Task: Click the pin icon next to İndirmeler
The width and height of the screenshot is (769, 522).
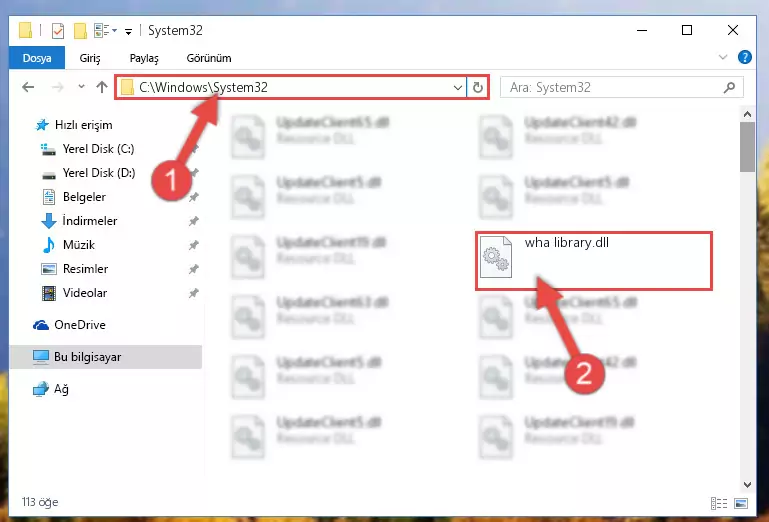Action: point(194,221)
